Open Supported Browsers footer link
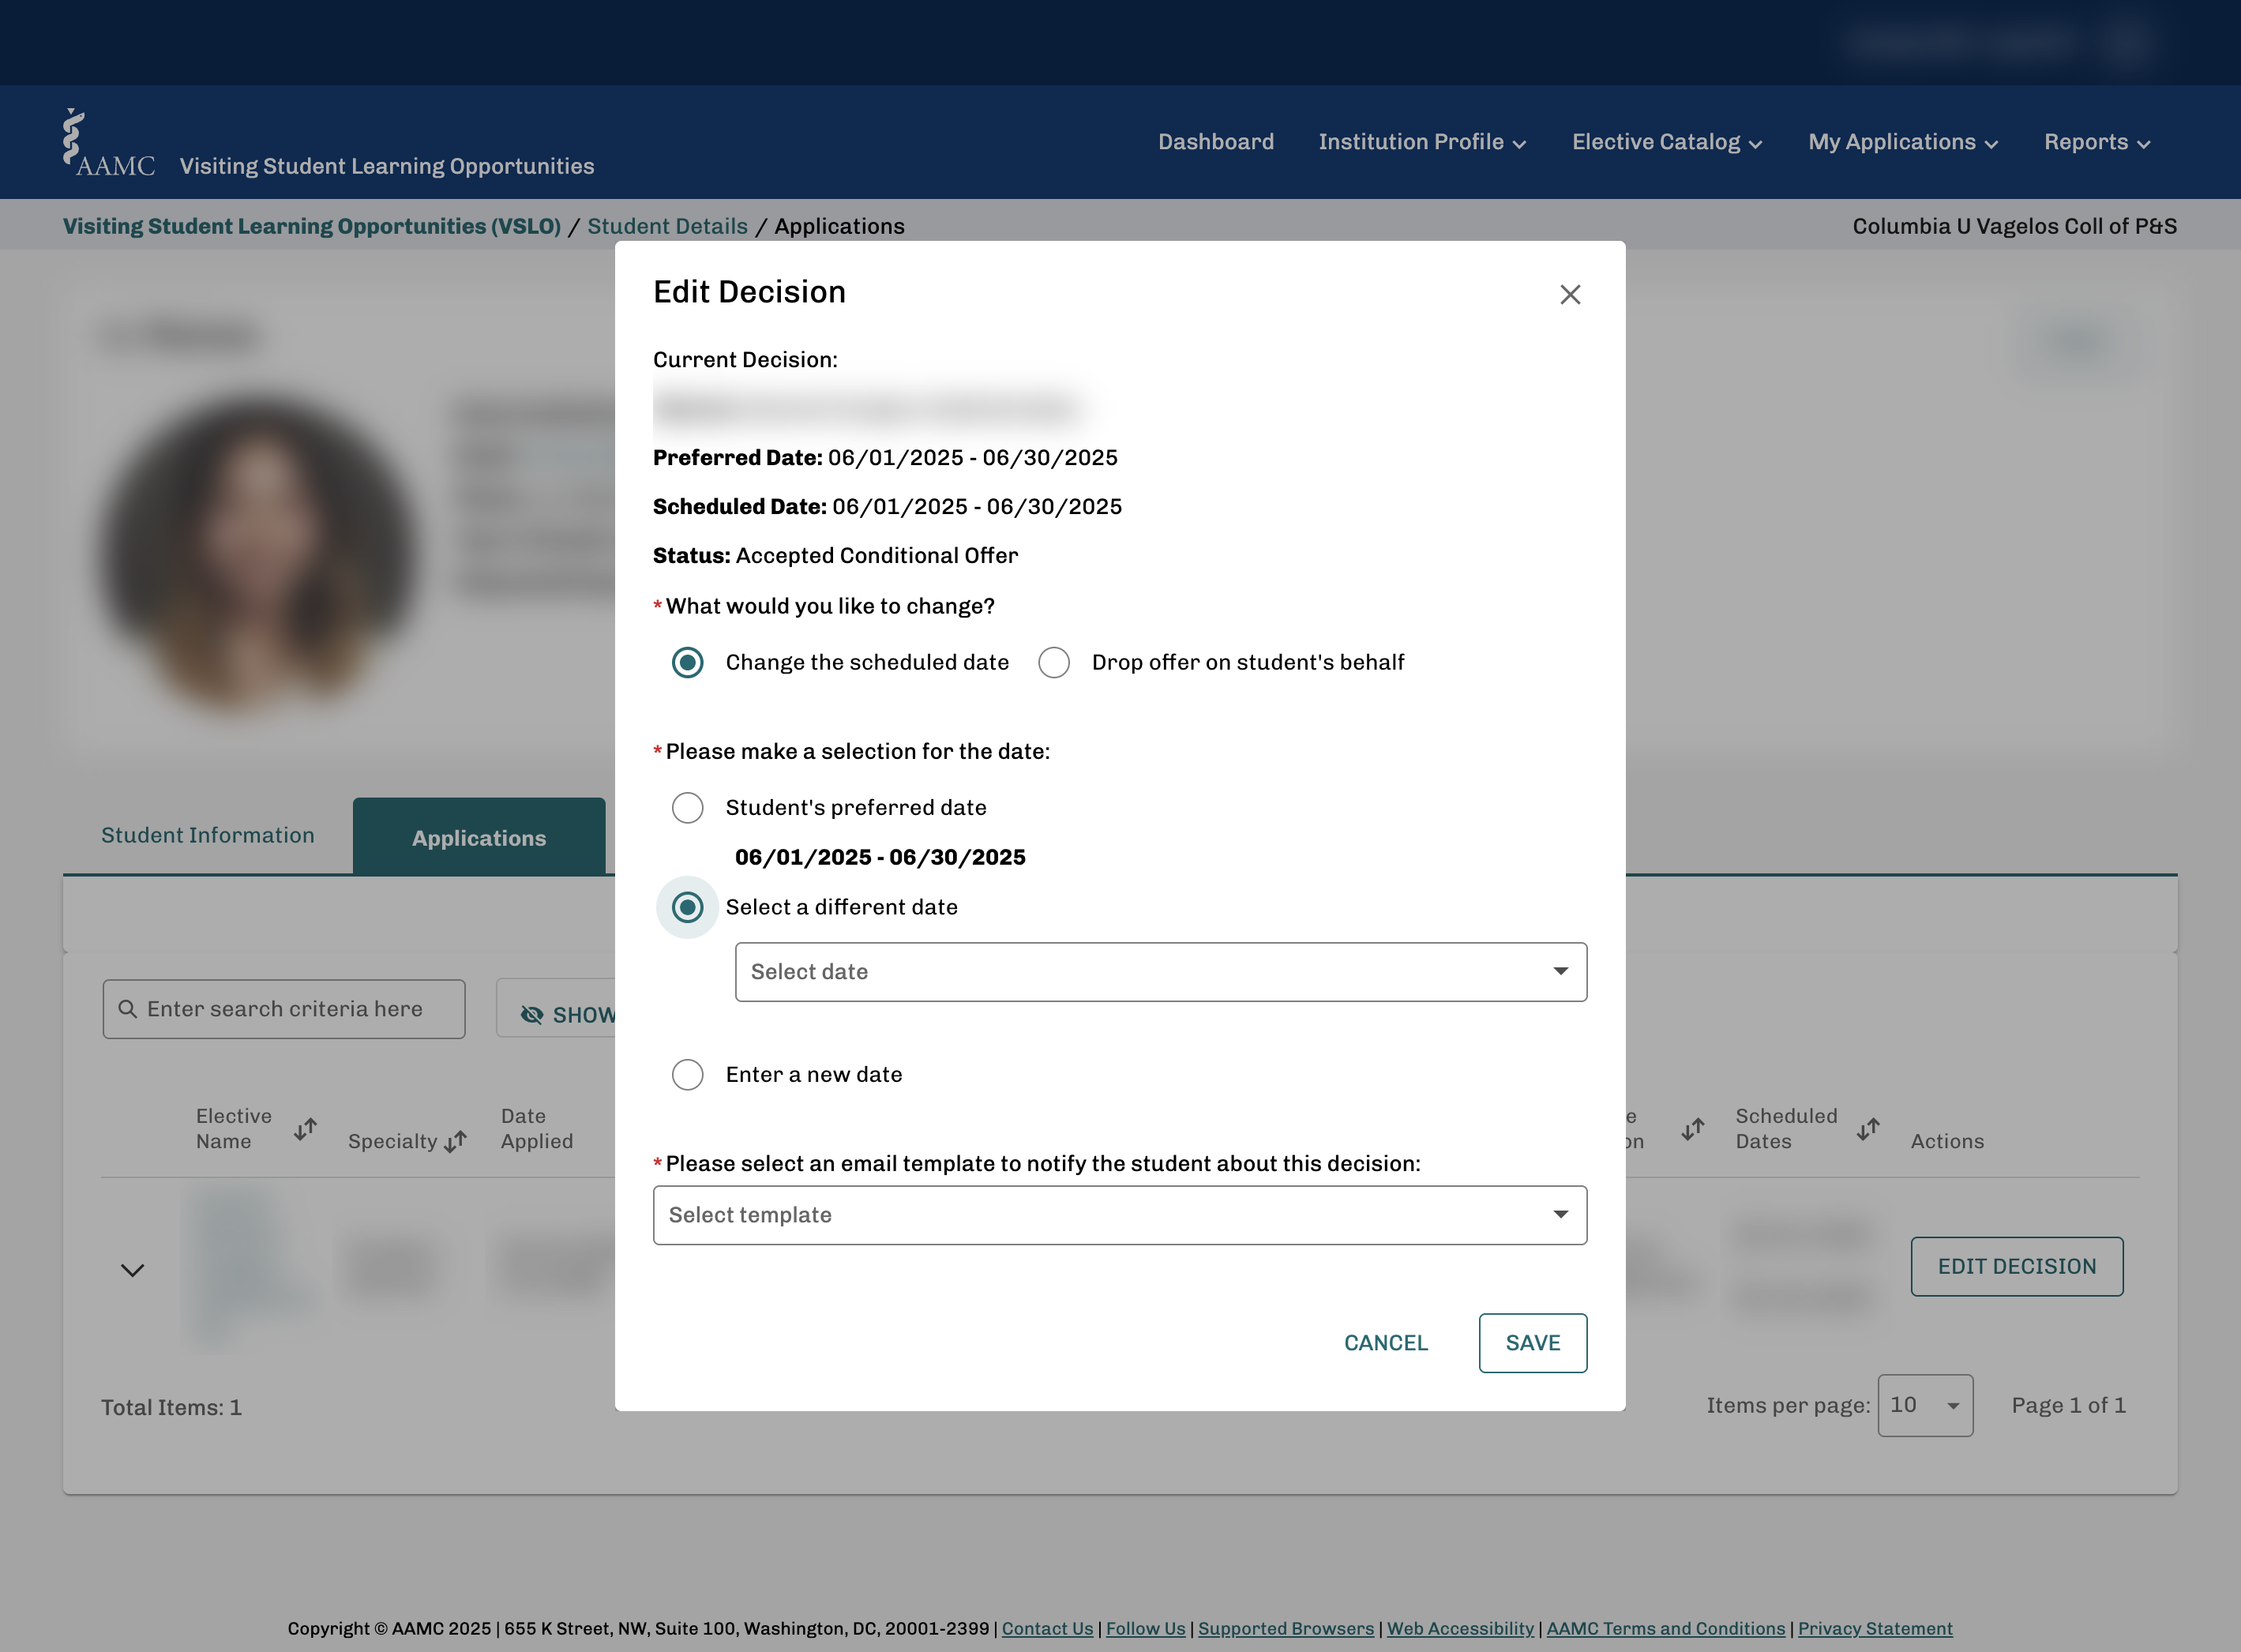2241x1652 pixels. (x=1286, y=1628)
